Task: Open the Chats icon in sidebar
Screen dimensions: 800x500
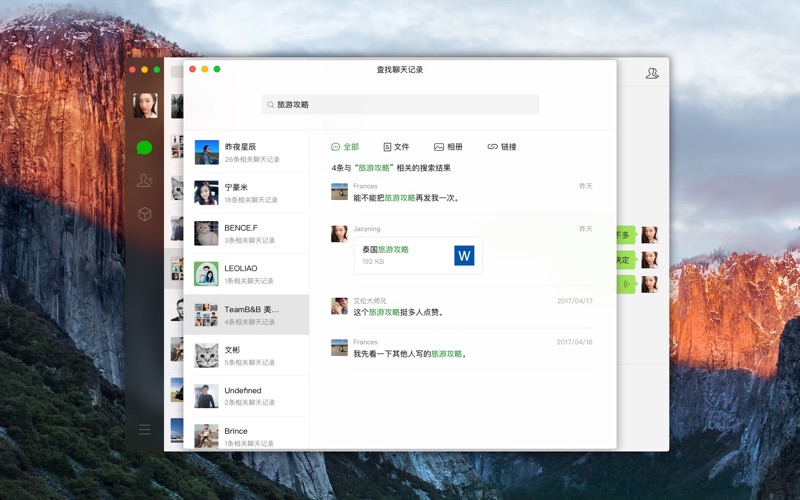Action: (x=145, y=147)
